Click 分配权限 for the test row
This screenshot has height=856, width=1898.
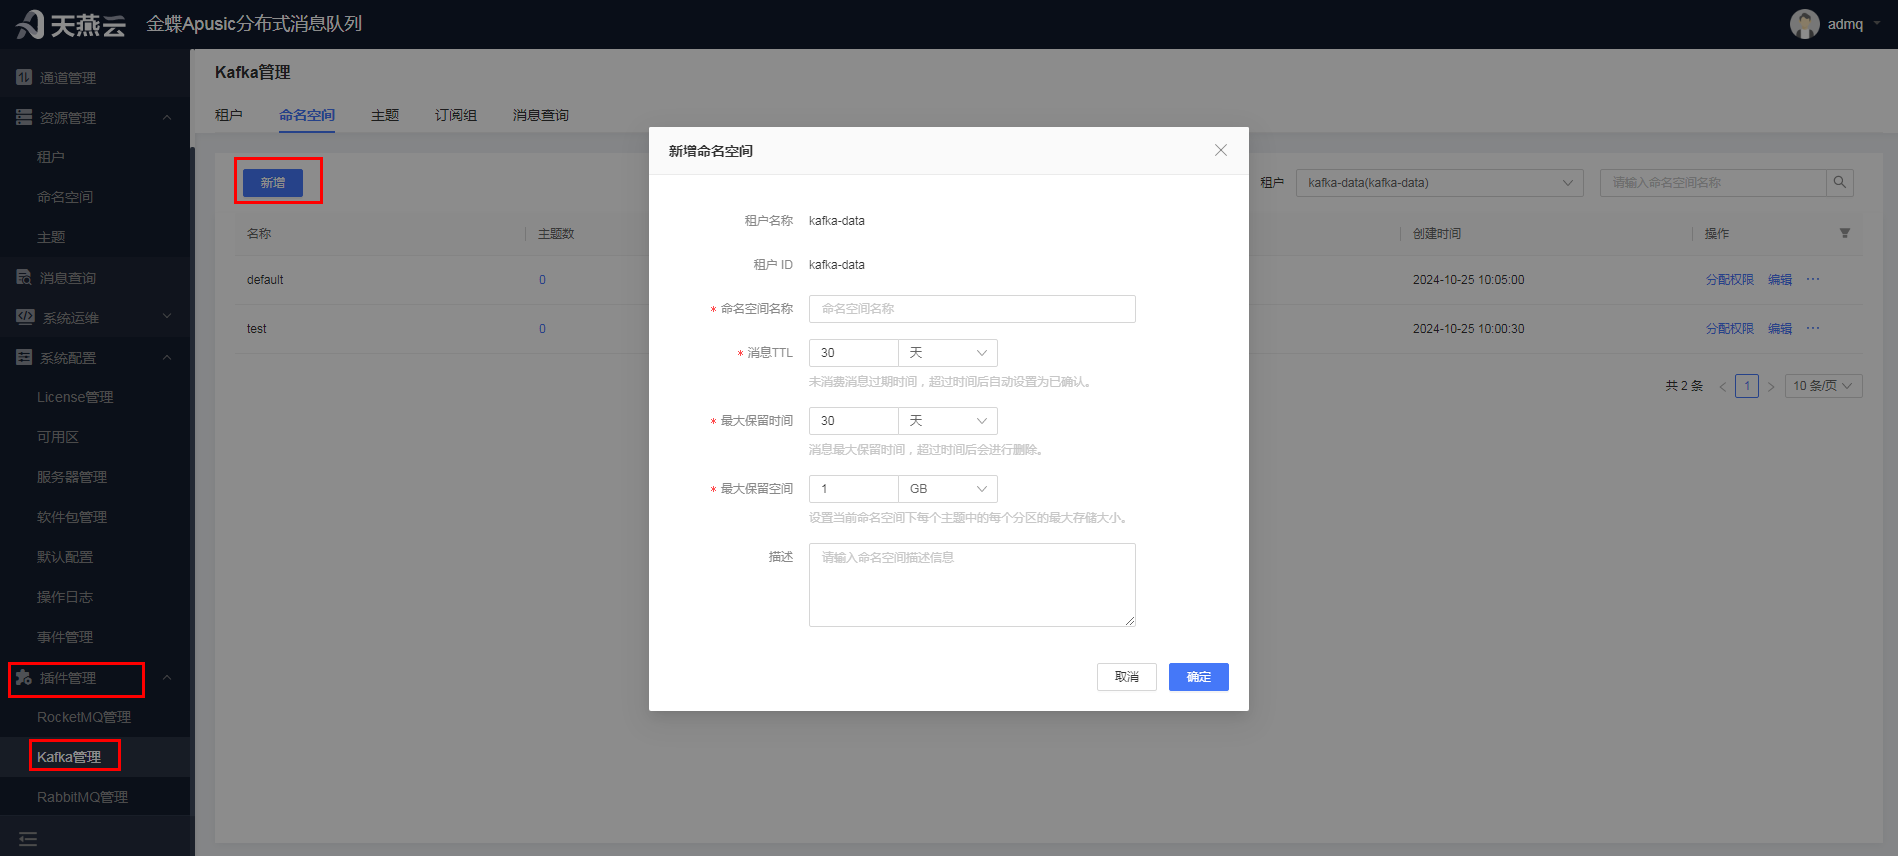tap(1730, 328)
